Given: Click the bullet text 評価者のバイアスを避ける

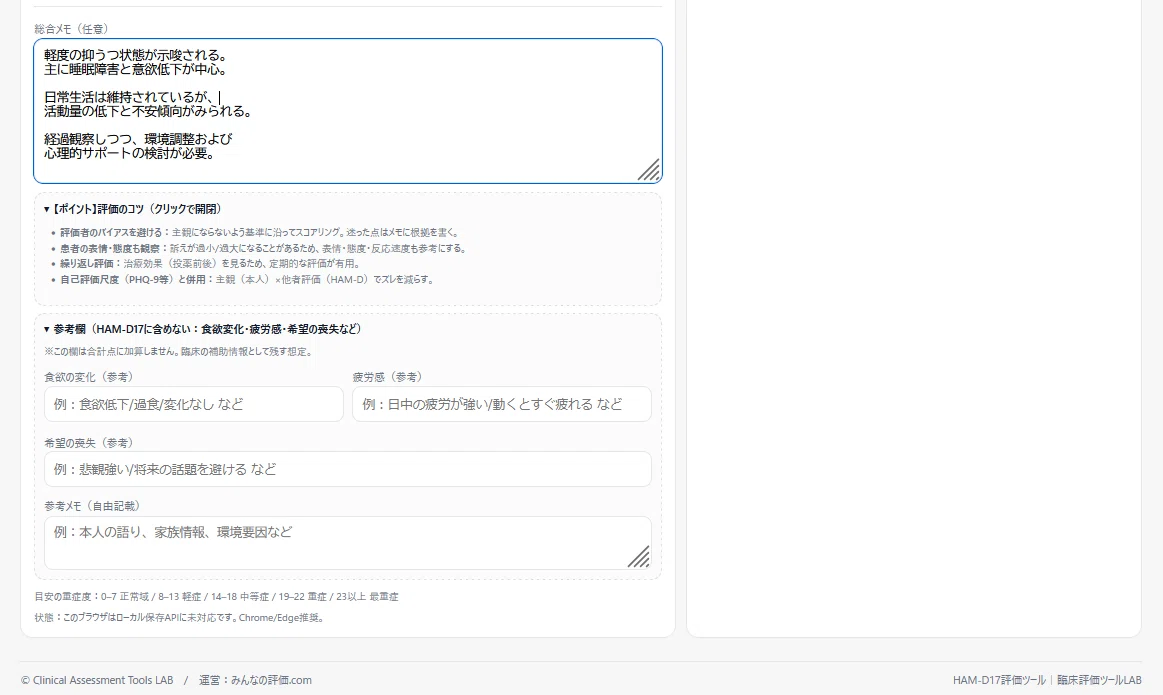Looking at the screenshot, I should click(111, 233).
